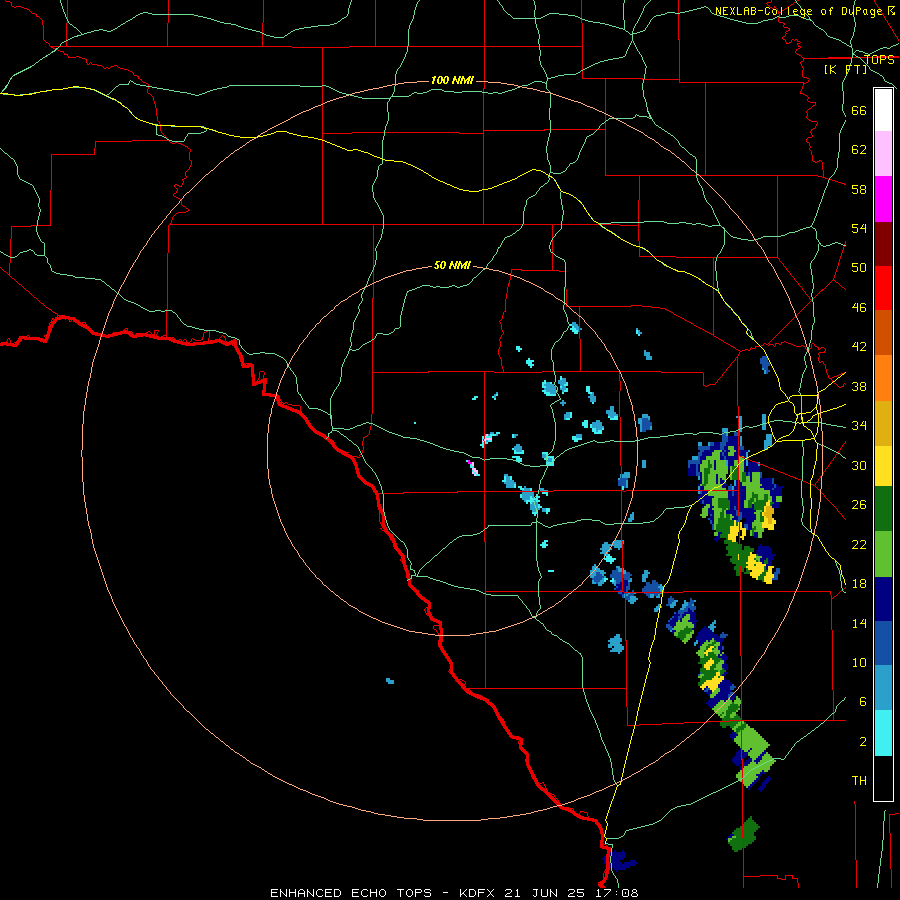
Task: Click the bright red swatch between 46 and 50
Action: pos(883,288)
